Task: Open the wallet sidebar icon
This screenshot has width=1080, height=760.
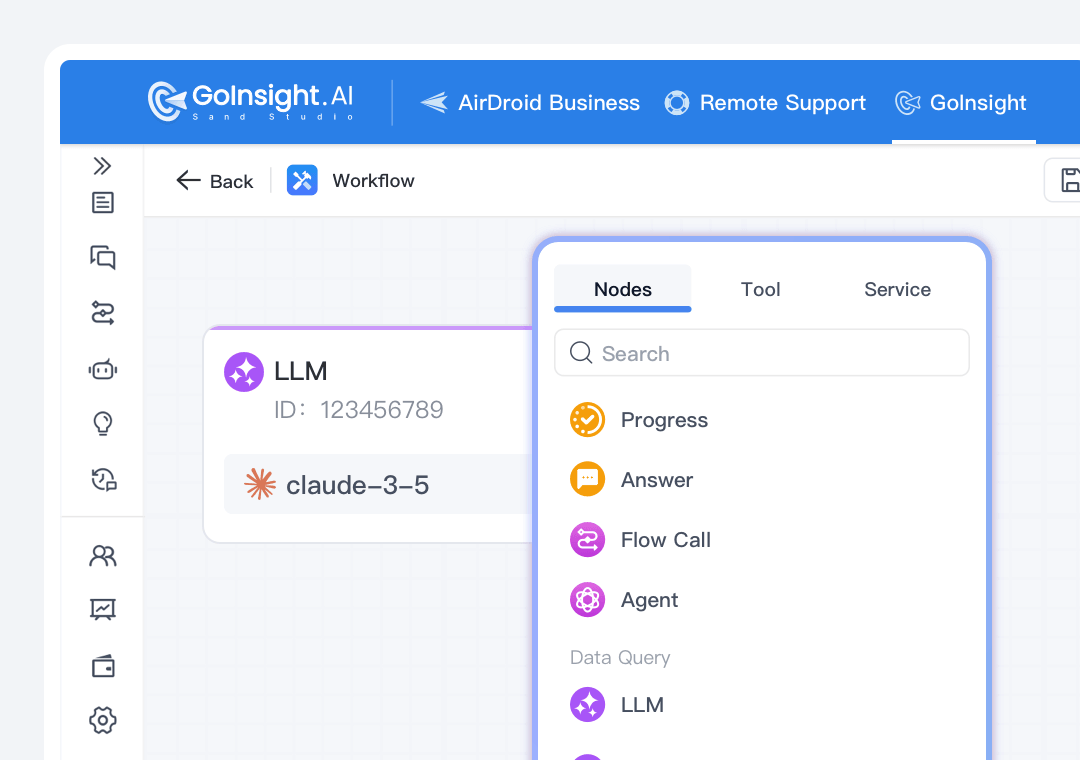Action: click(x=102, y=666)
